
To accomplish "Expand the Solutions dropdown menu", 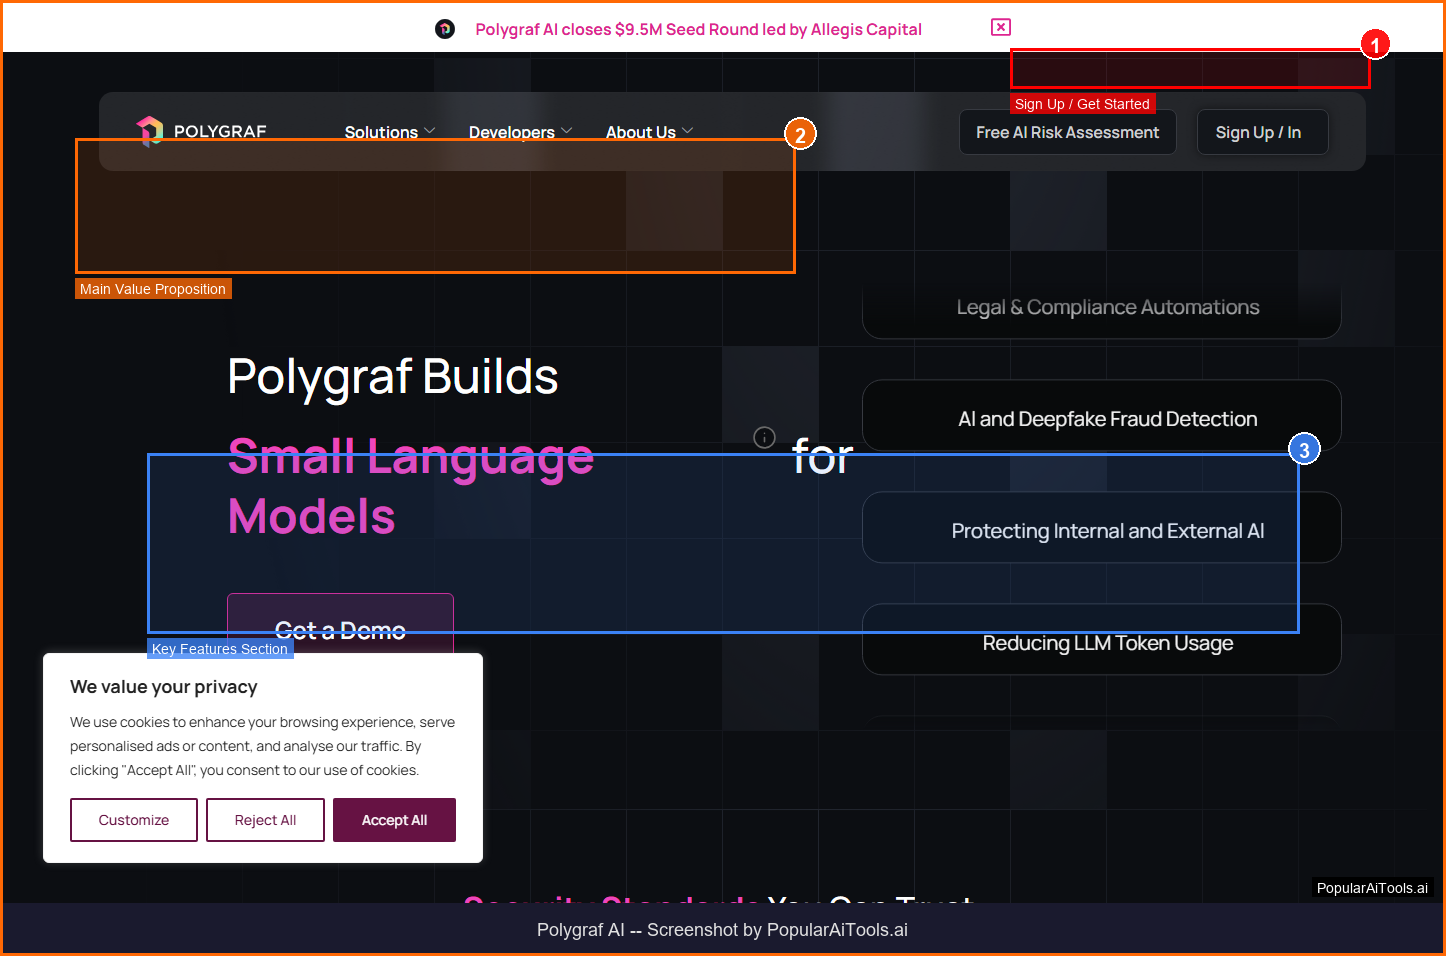I will 389,132.
